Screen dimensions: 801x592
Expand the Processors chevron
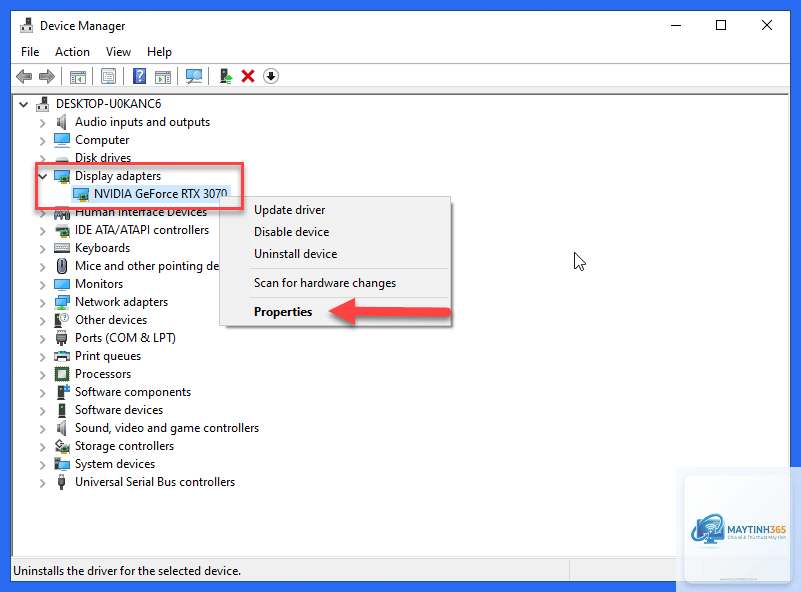pyautogui.click(x=43, y=374)
